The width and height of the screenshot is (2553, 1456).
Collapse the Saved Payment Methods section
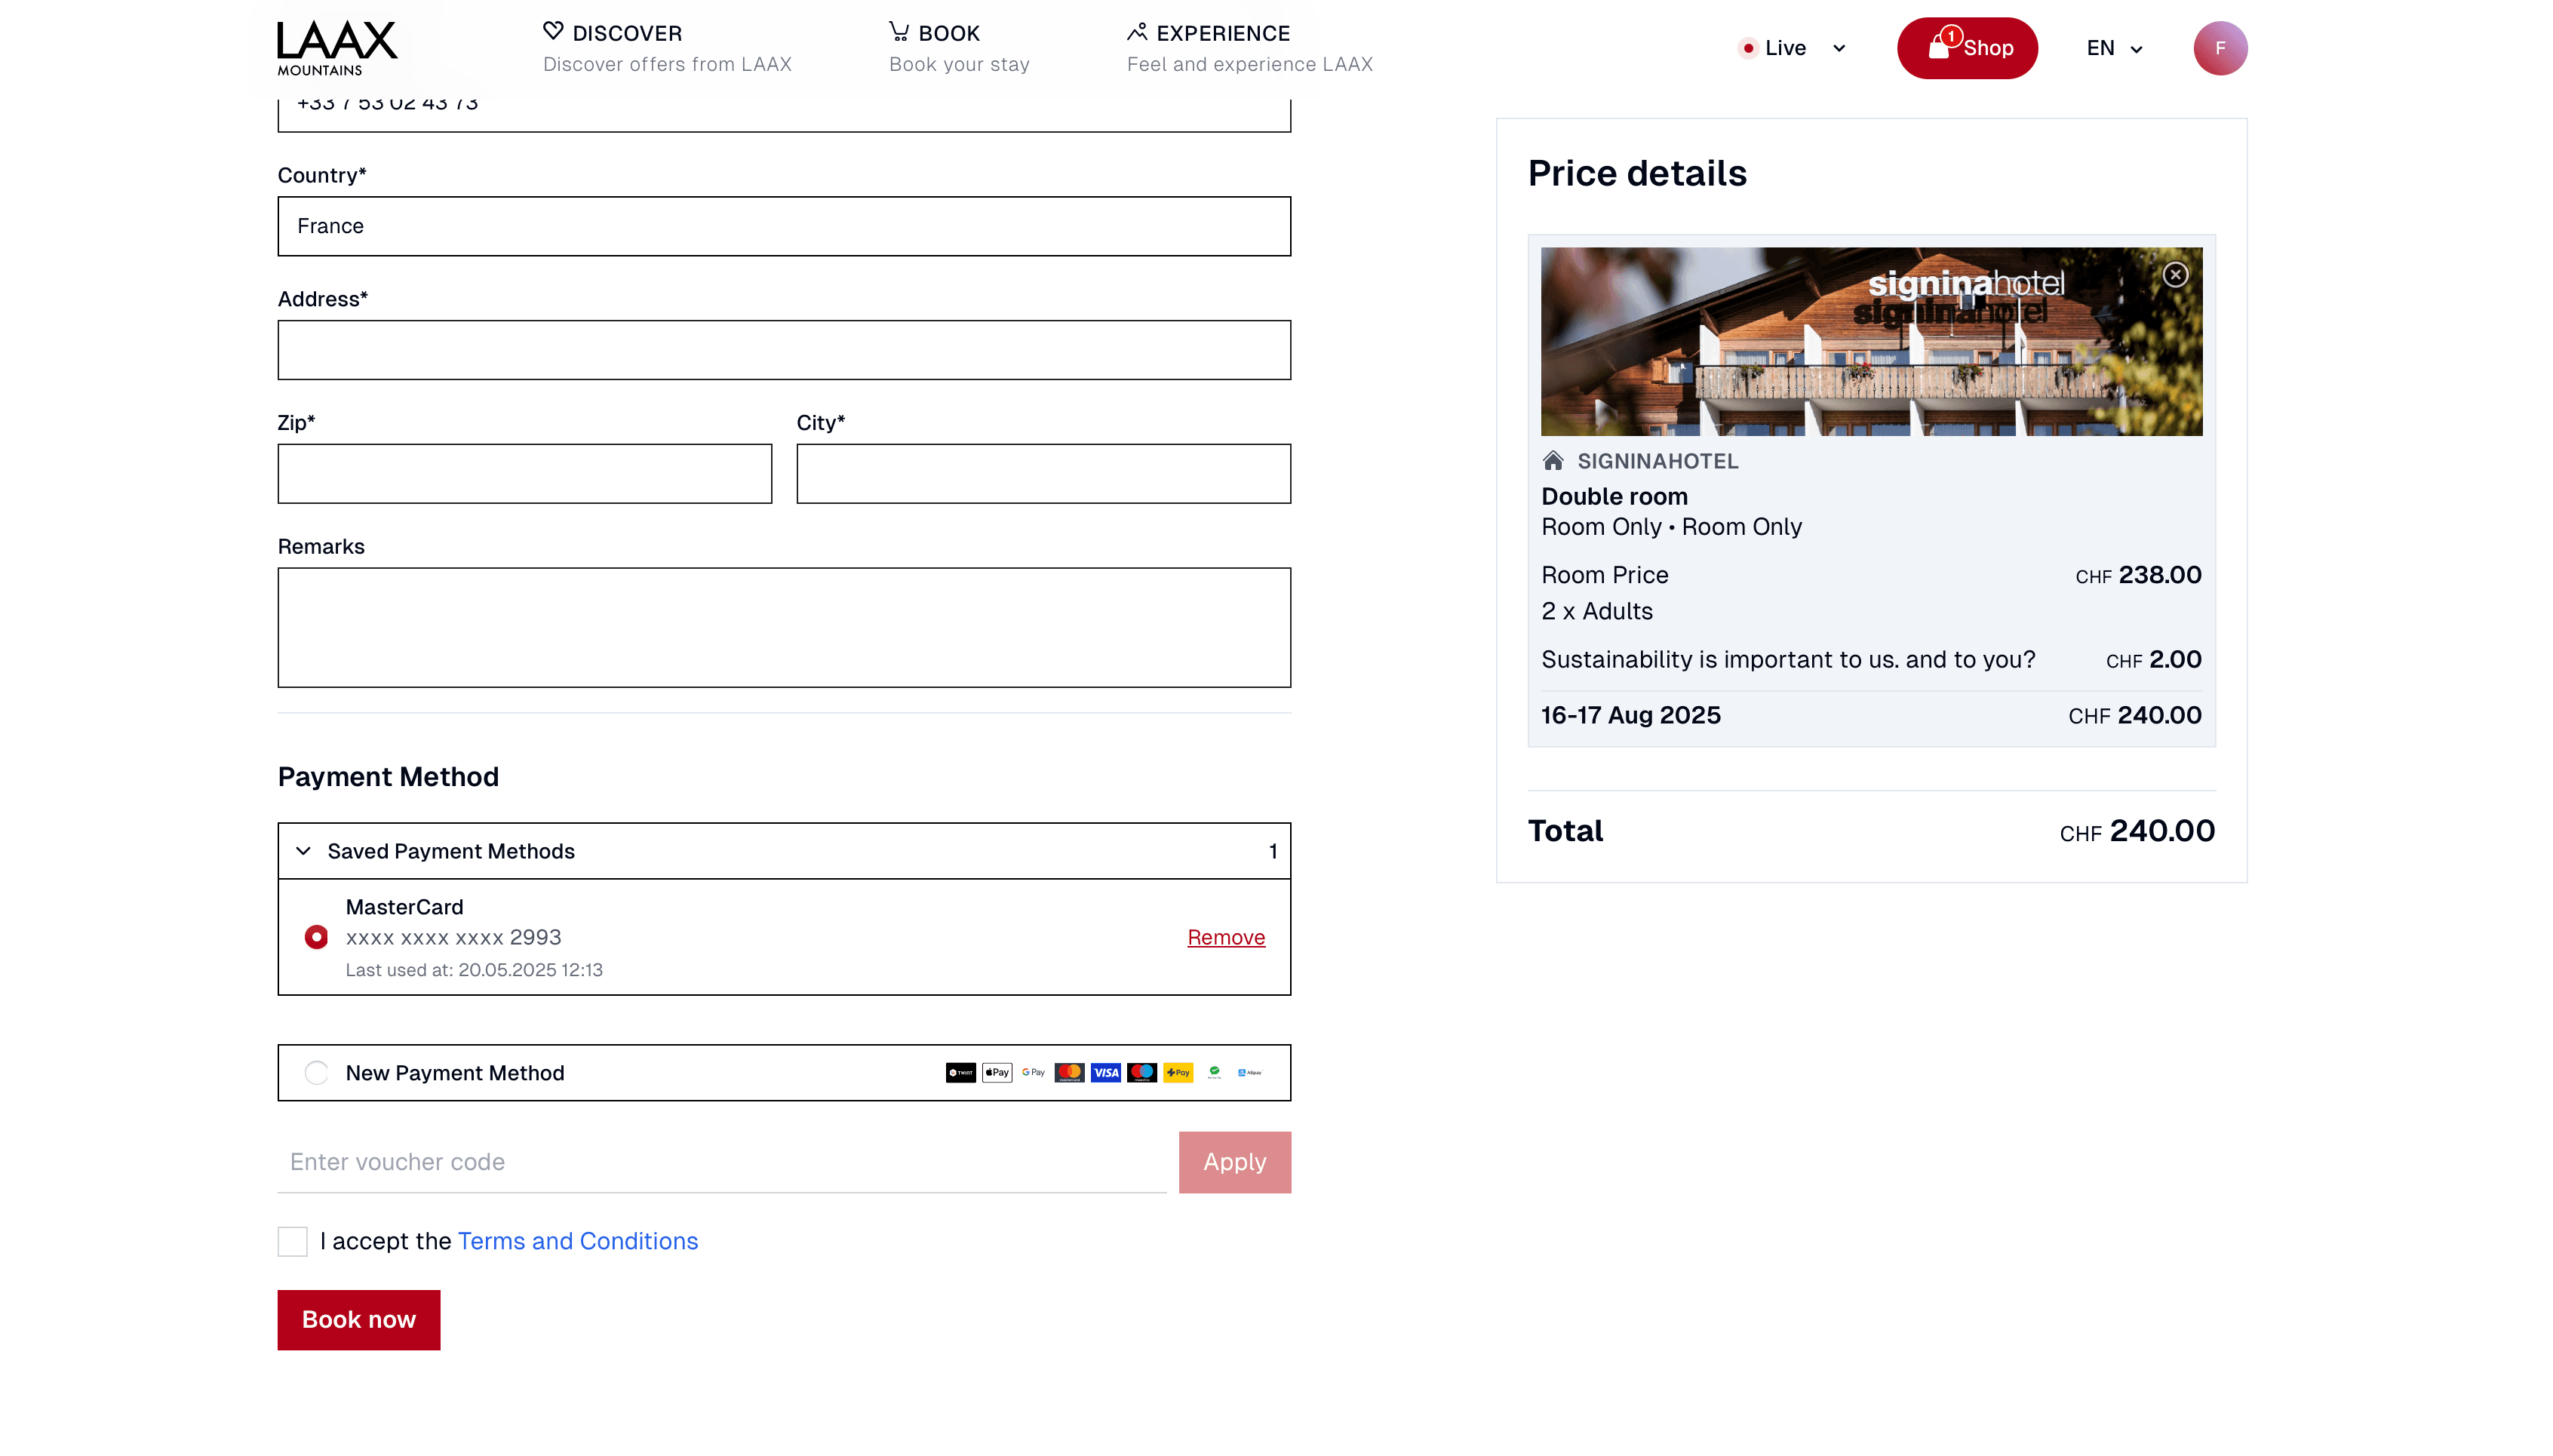303,851
